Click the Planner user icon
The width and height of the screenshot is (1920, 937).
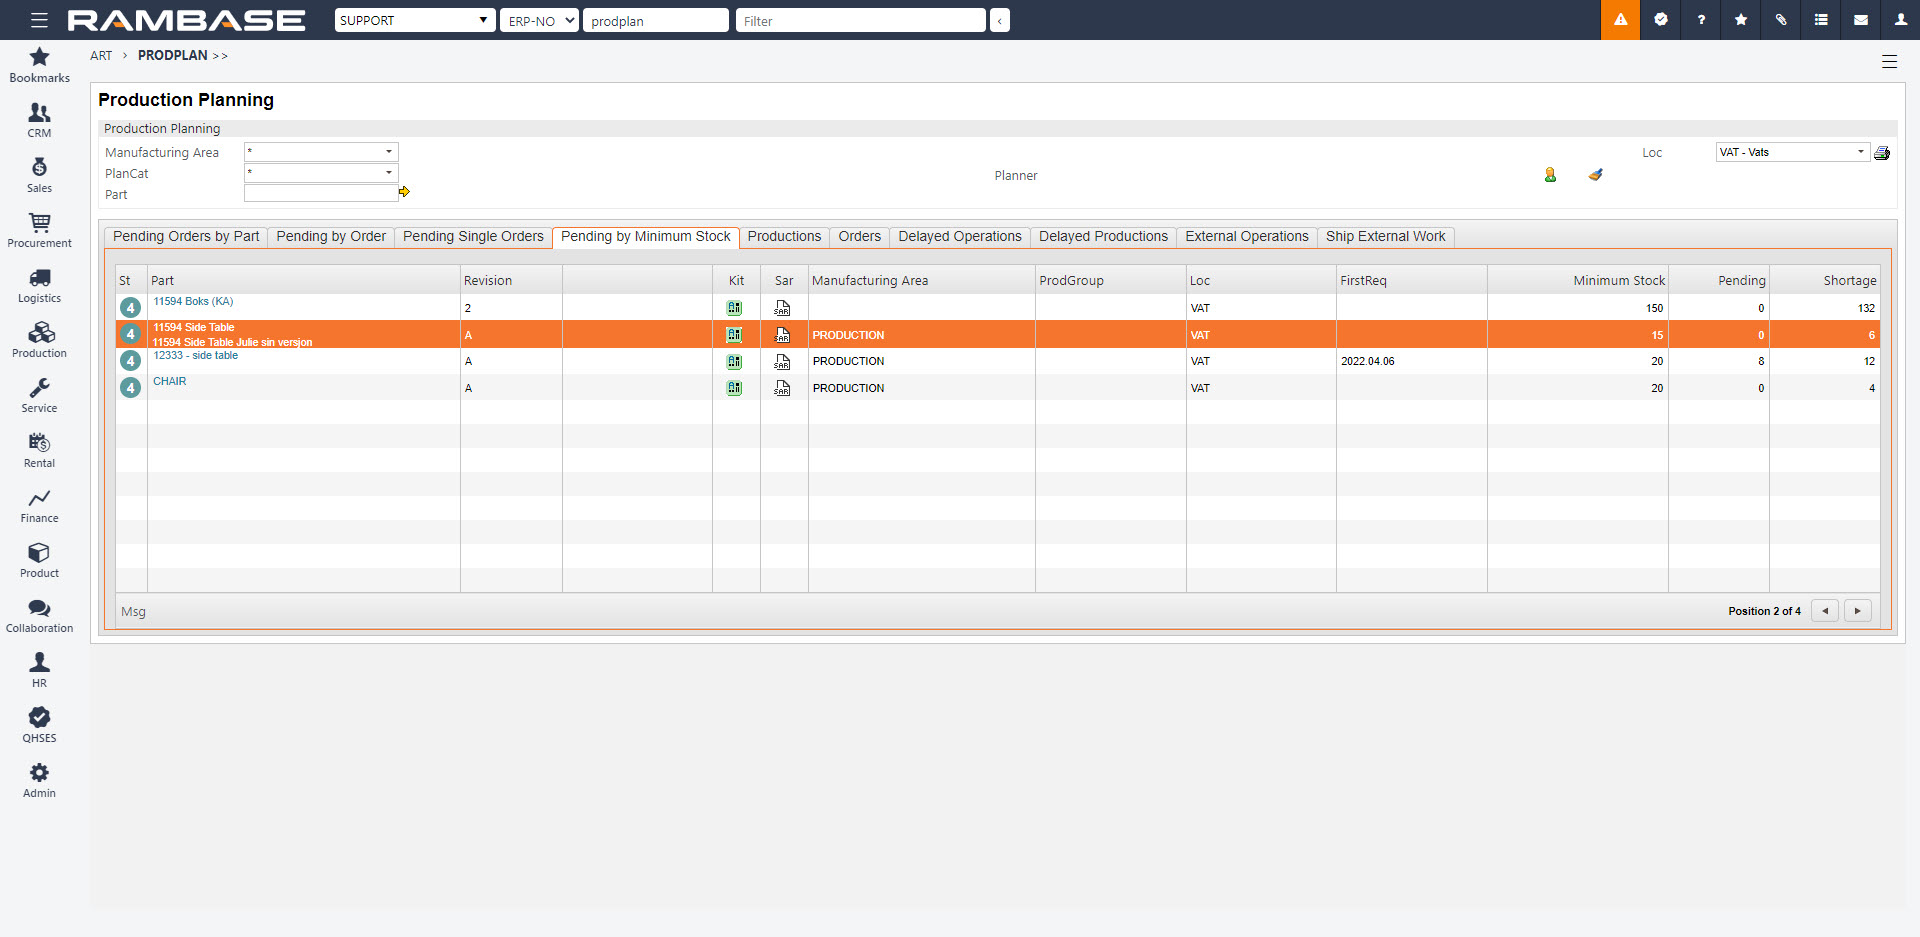[1550, 175]
